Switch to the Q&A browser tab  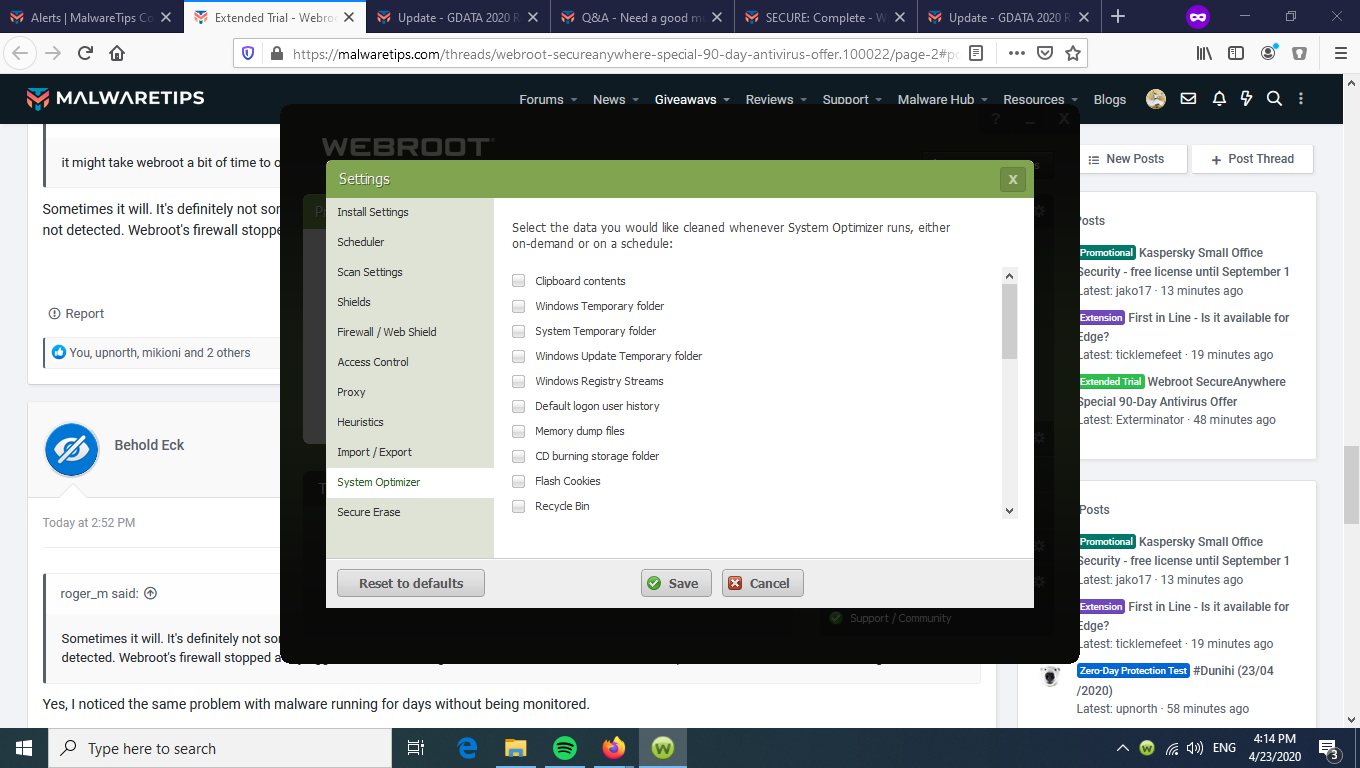point(641,17)
